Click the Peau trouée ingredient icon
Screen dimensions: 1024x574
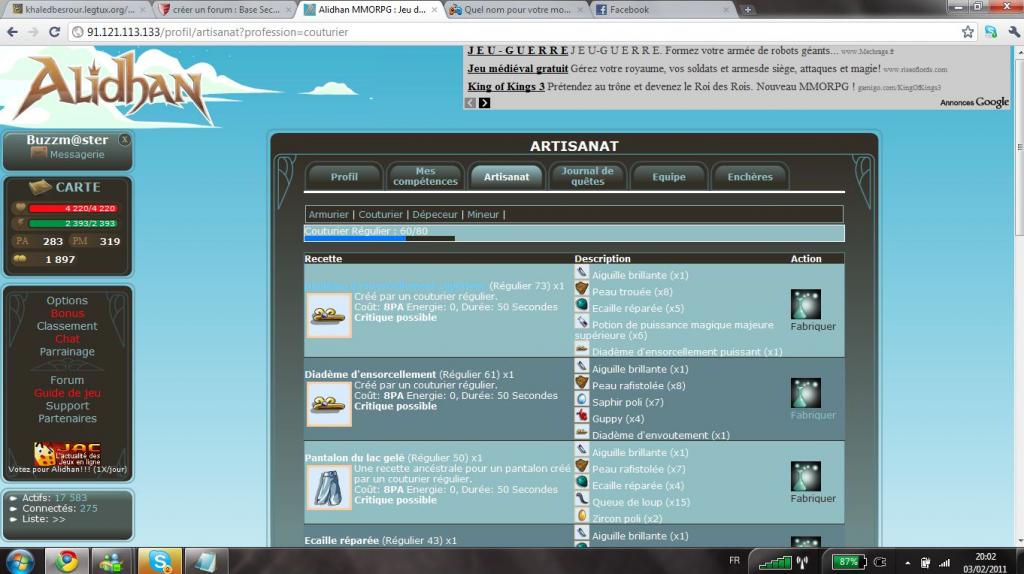(x=581, y=290)
